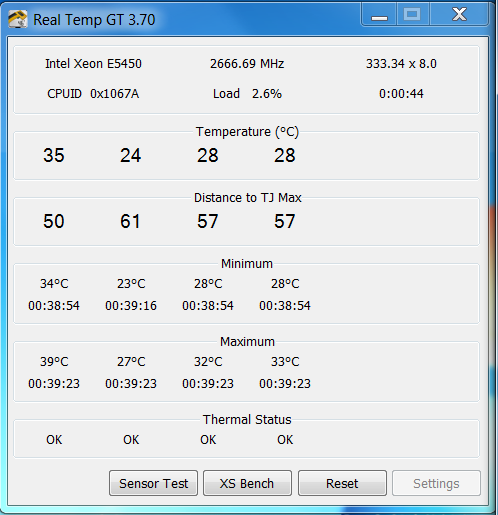Click the core temperature reading 24

pos(131,155)
